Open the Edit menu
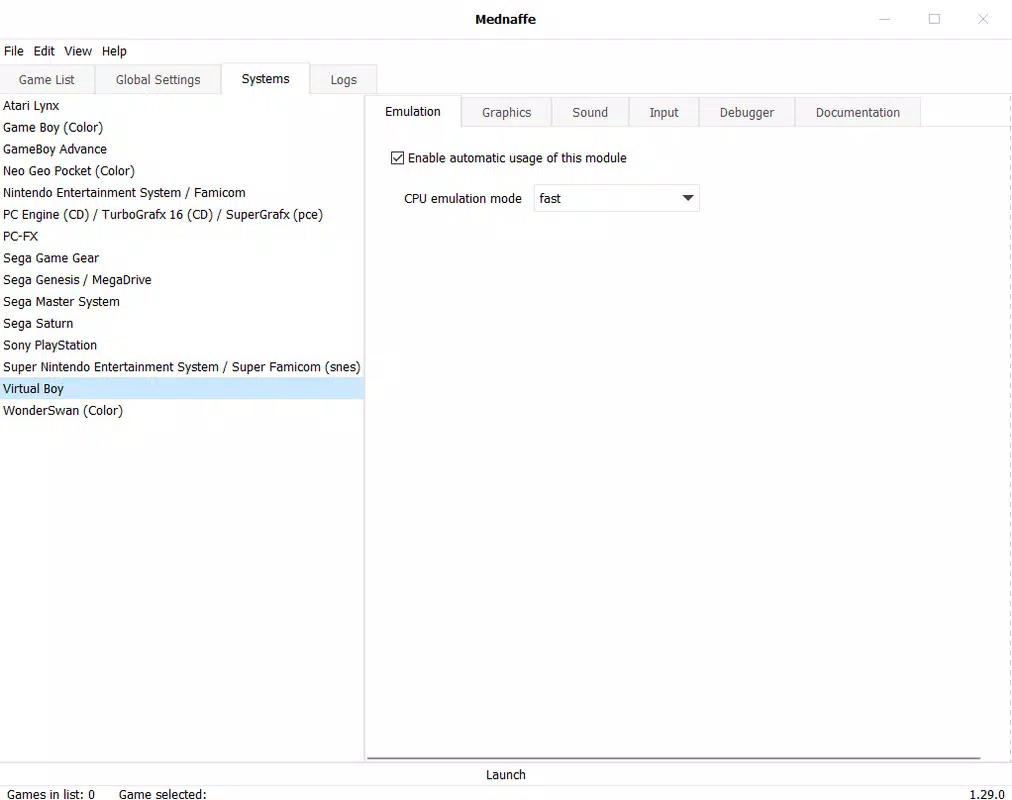 (x=44, y=51)
